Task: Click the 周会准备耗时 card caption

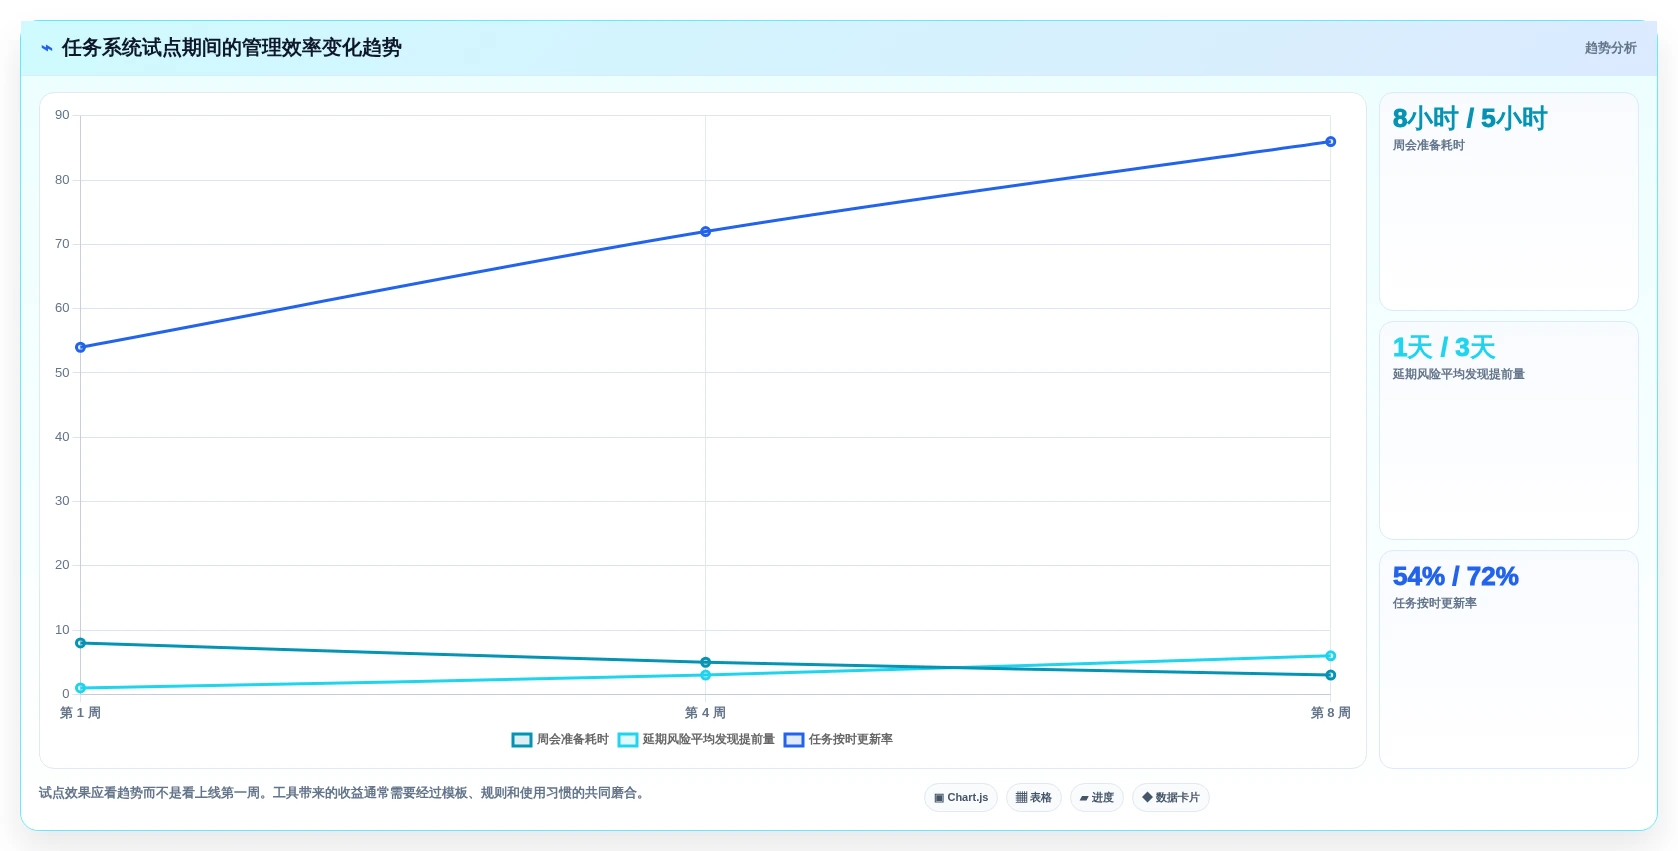Action: 1428,146
